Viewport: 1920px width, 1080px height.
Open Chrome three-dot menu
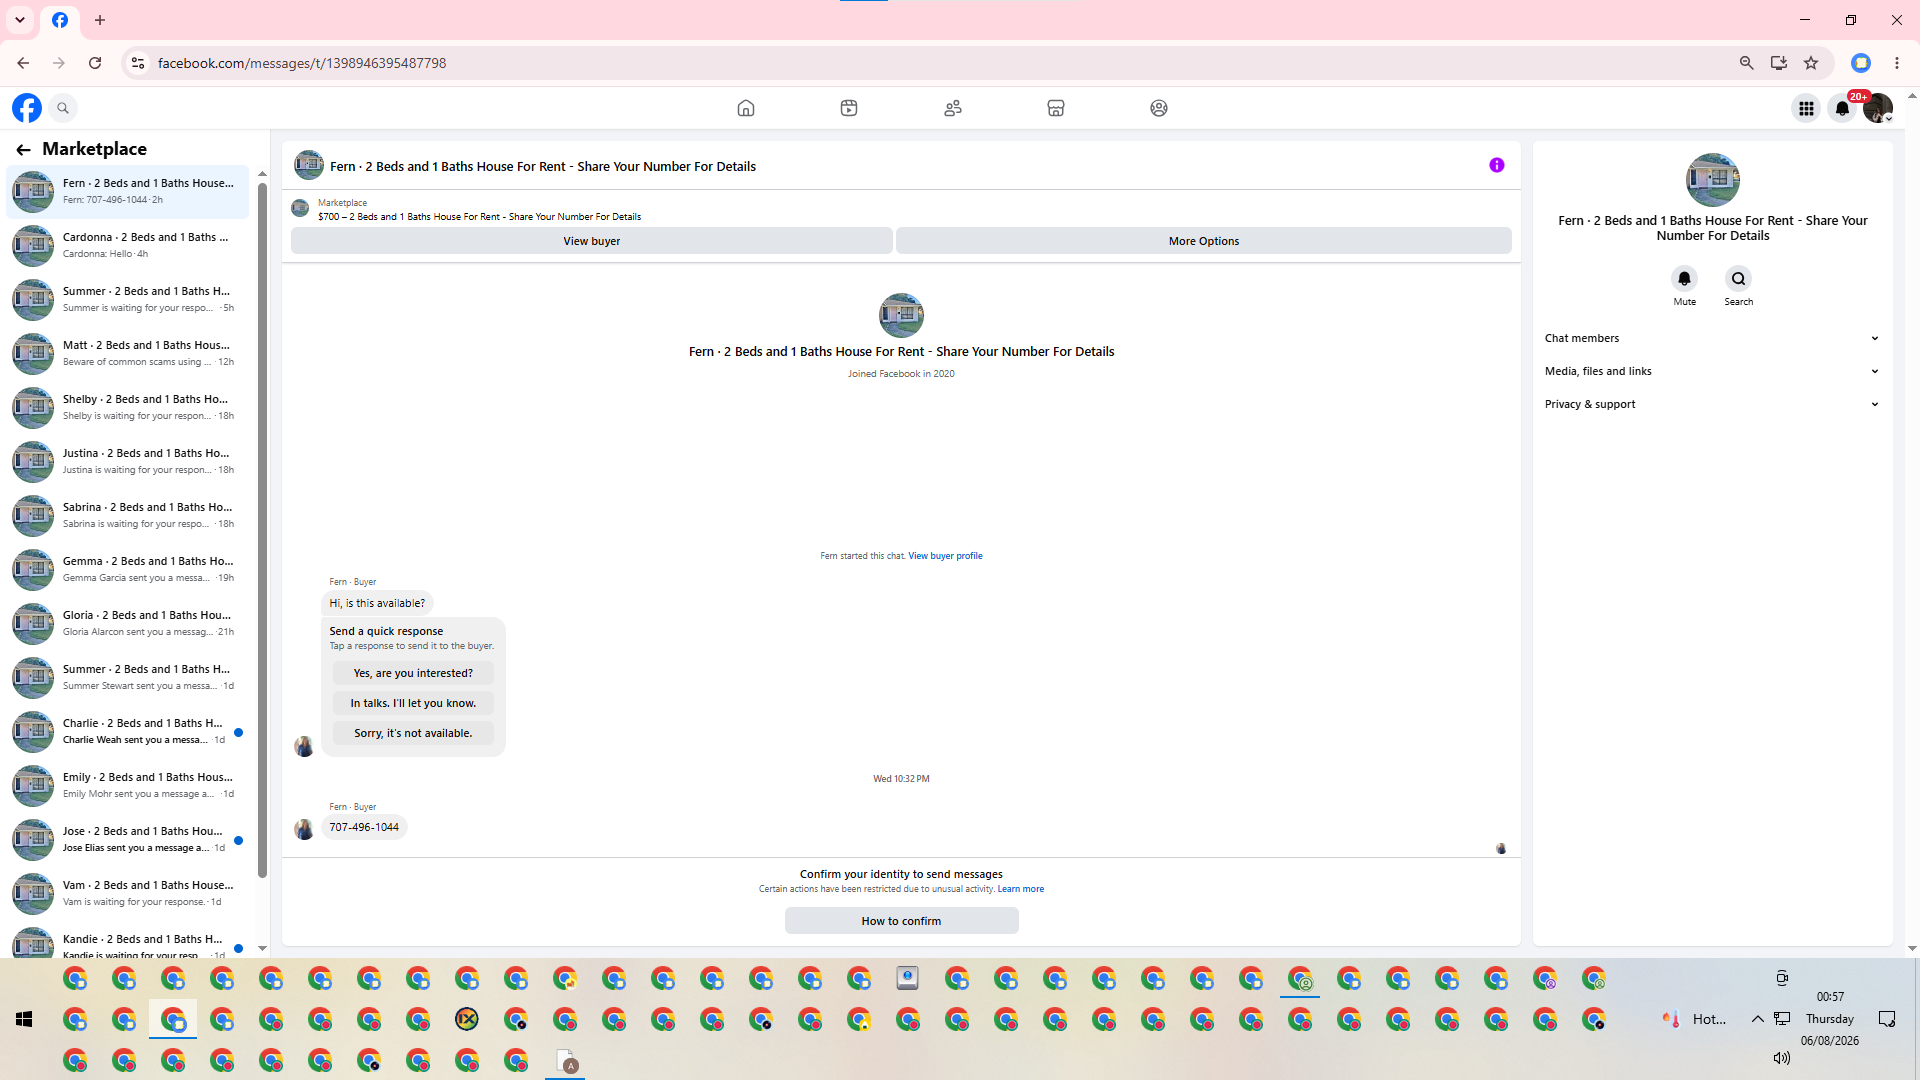[1897, 63]
